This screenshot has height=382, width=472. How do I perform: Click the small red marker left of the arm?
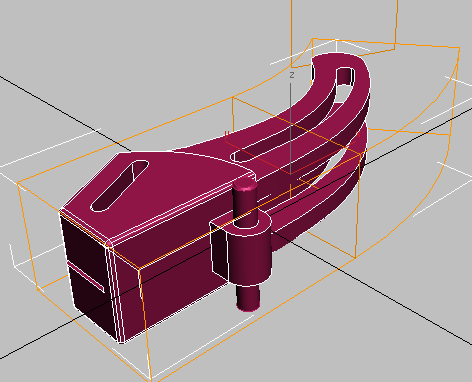[226, 134]
